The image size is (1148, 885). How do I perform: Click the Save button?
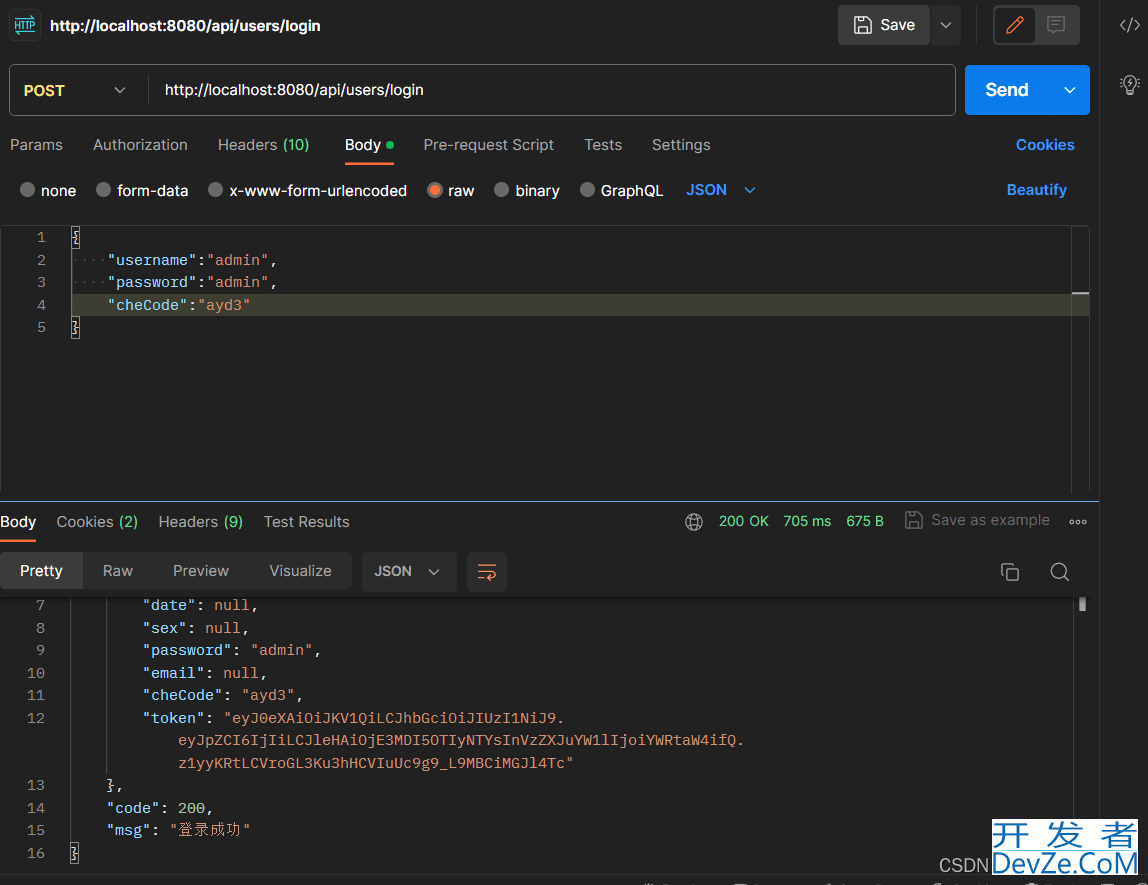pyautogui.click(x=884, y=25)
